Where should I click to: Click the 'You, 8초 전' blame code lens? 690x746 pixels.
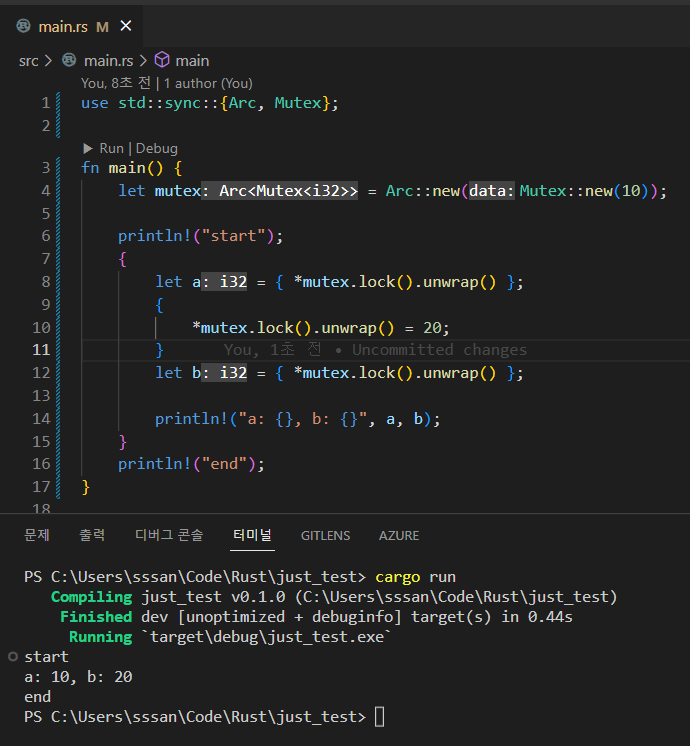click(116, 83)
